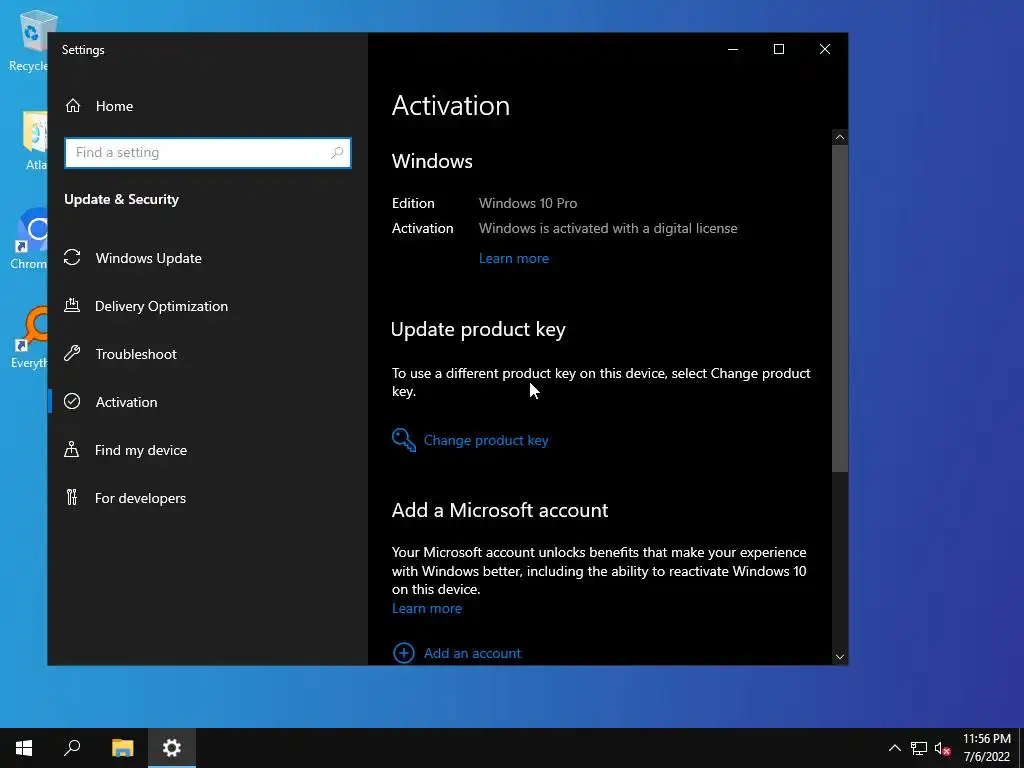Click the Find my device person icon
The width and height of the screenshot is (1024, 768).
(72, 449)
